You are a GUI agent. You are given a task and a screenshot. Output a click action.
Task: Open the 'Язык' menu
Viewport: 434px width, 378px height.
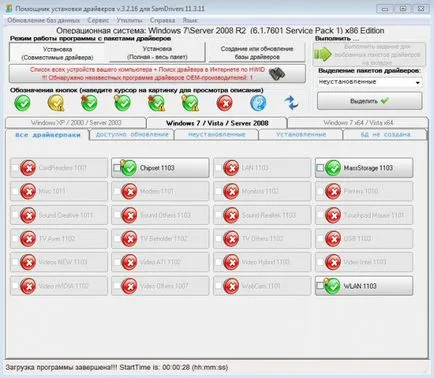point(190,20)
